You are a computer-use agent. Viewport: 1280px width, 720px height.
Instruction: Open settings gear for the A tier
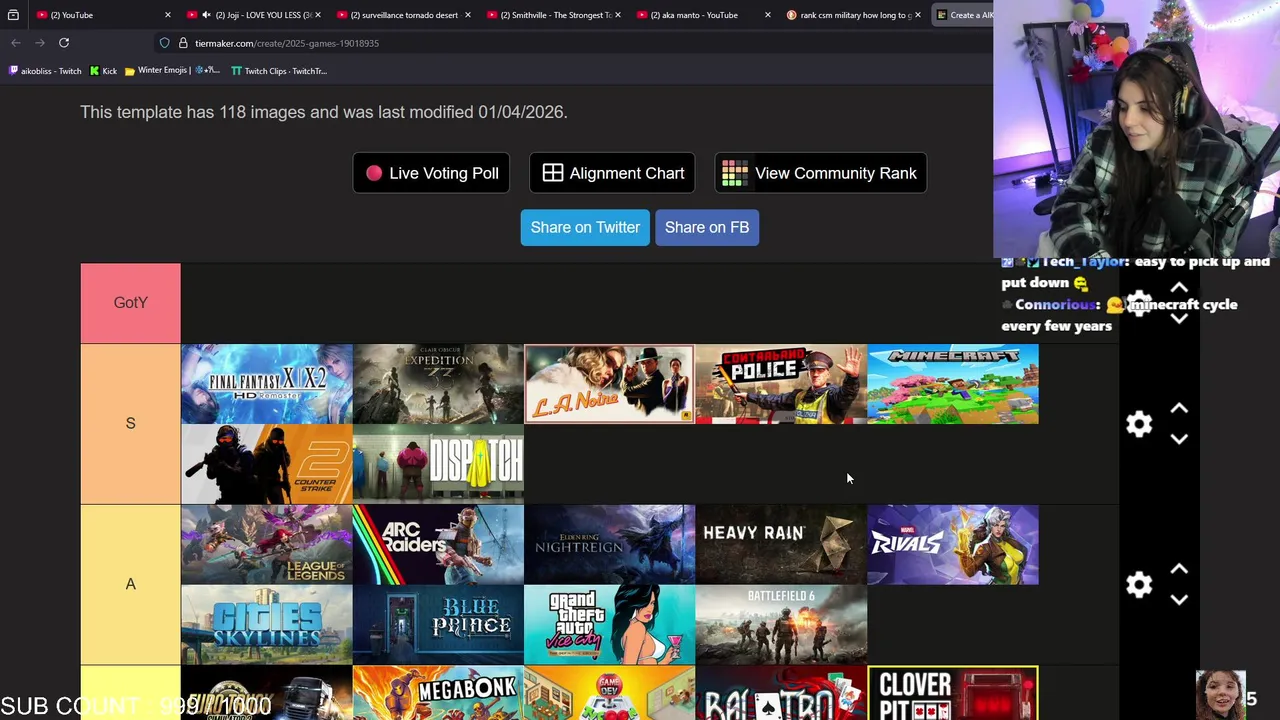tap(1139, 585)
